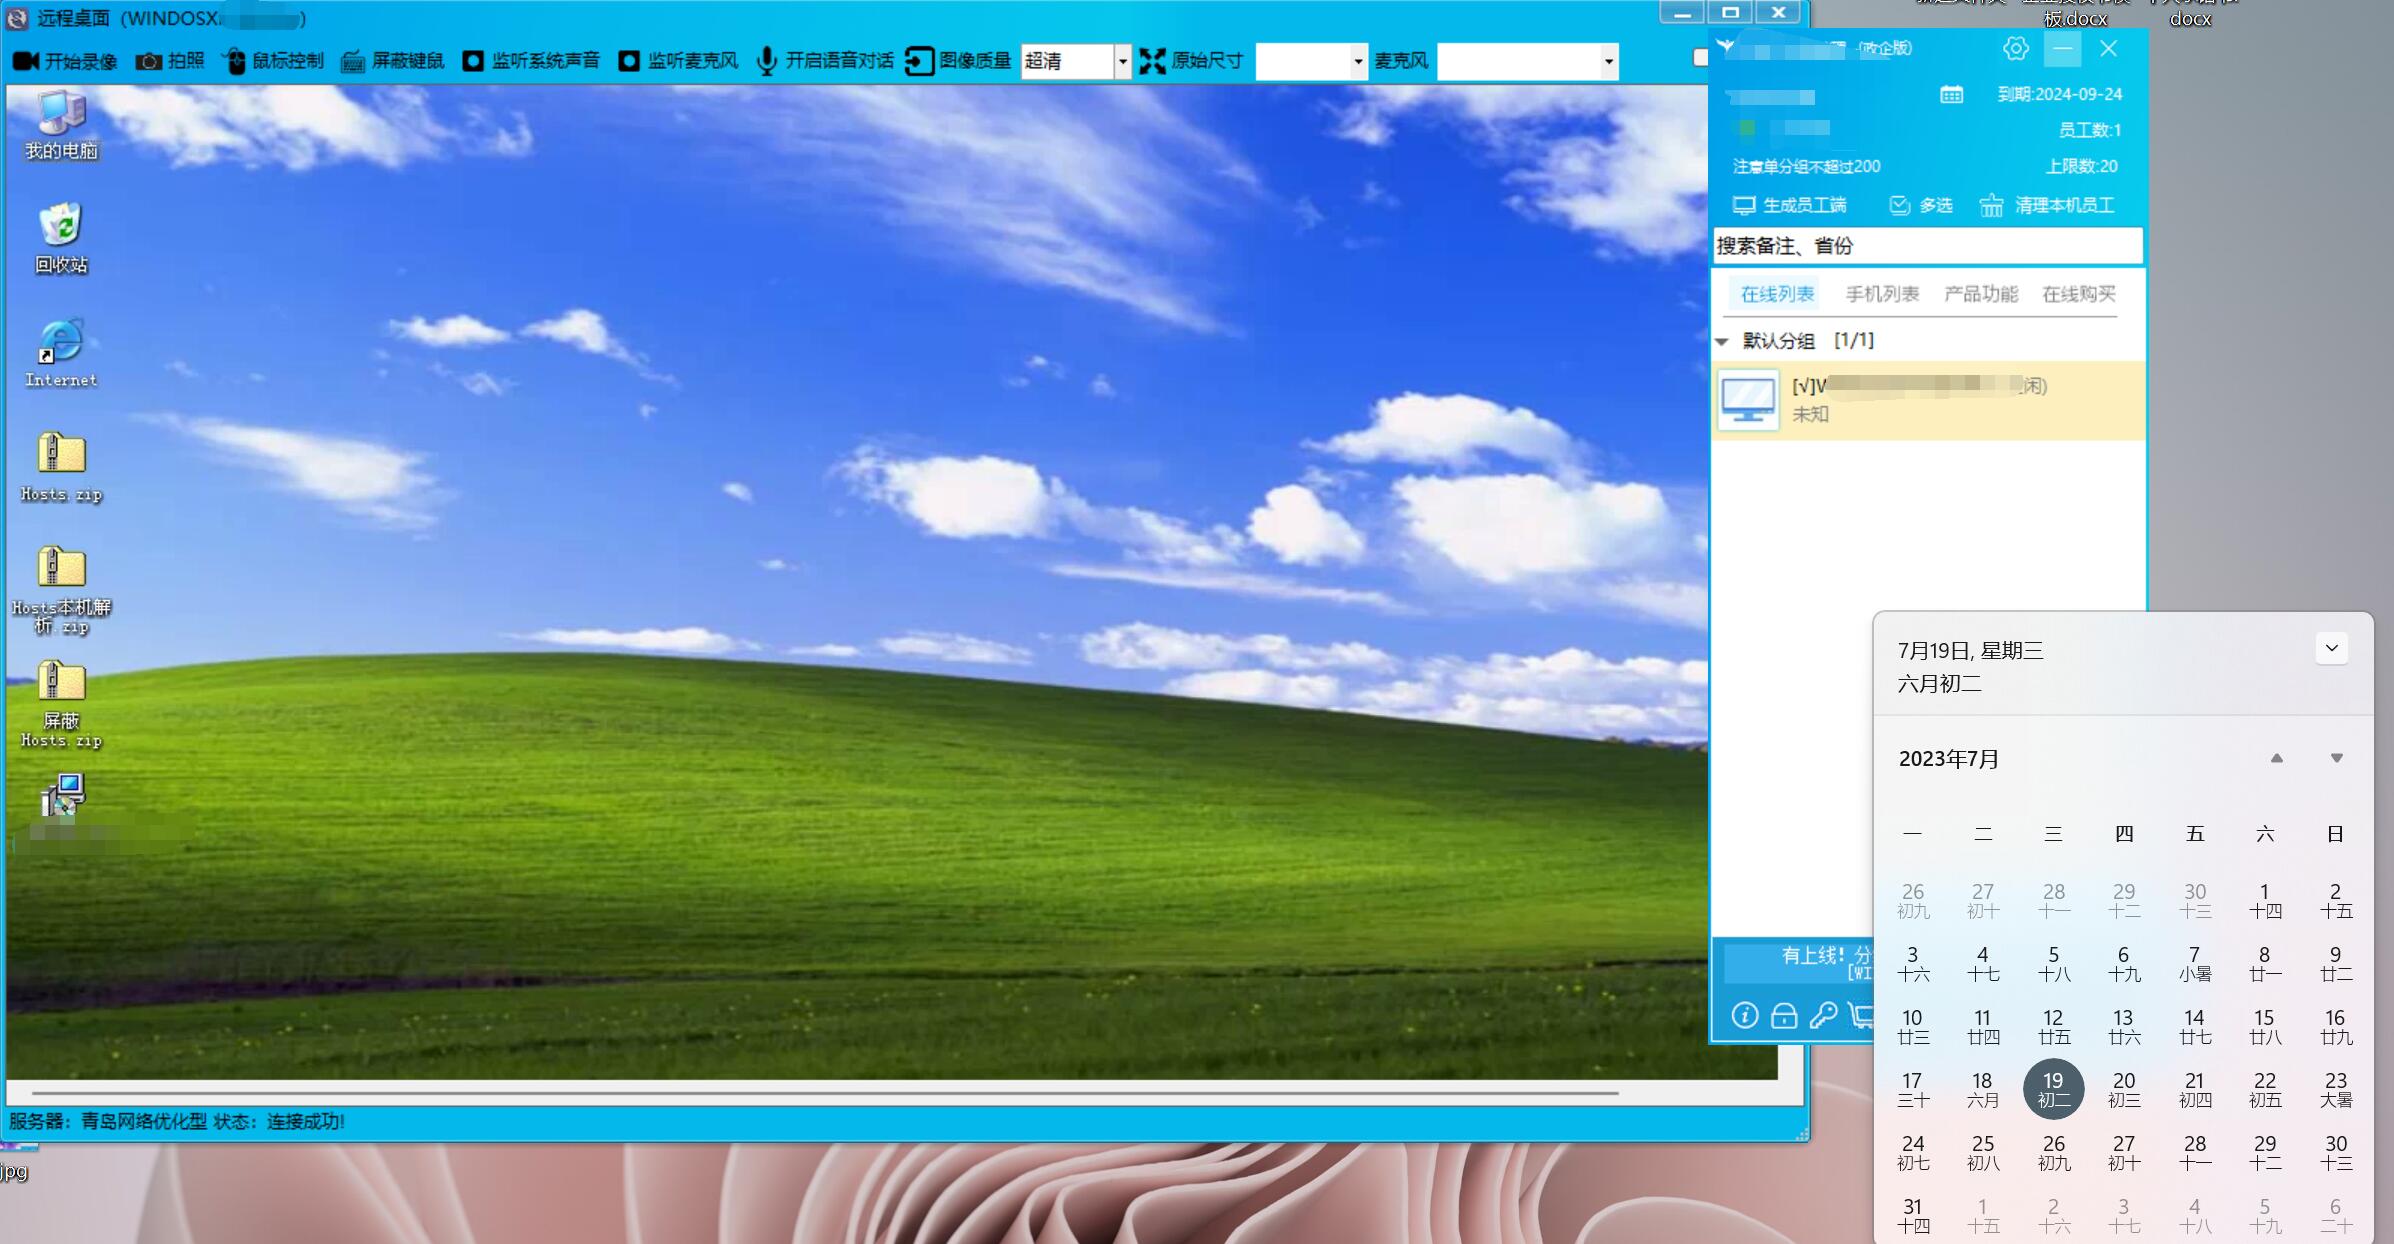
Task: Click the remote desktop horizontal scrollbar
Action: tap(825, 1093)
